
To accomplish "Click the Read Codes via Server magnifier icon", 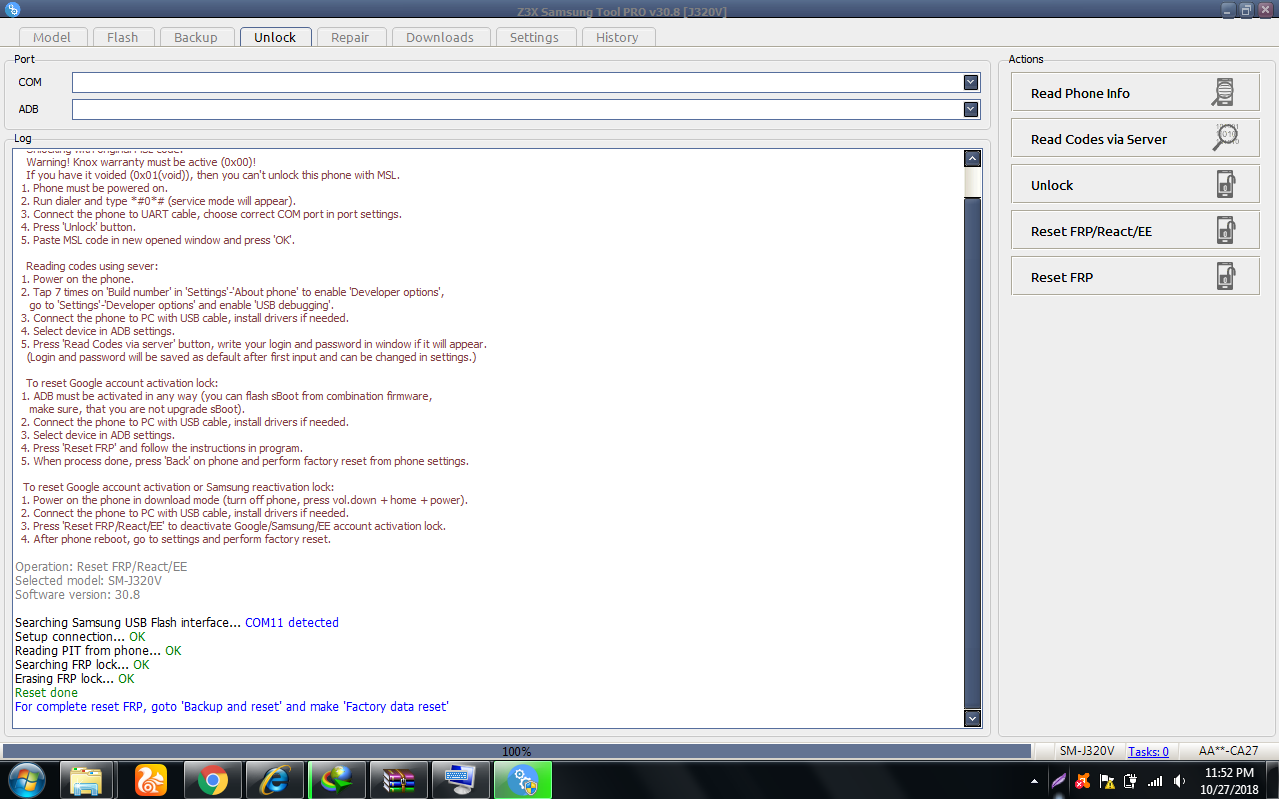I will (x=1226, y=138).
